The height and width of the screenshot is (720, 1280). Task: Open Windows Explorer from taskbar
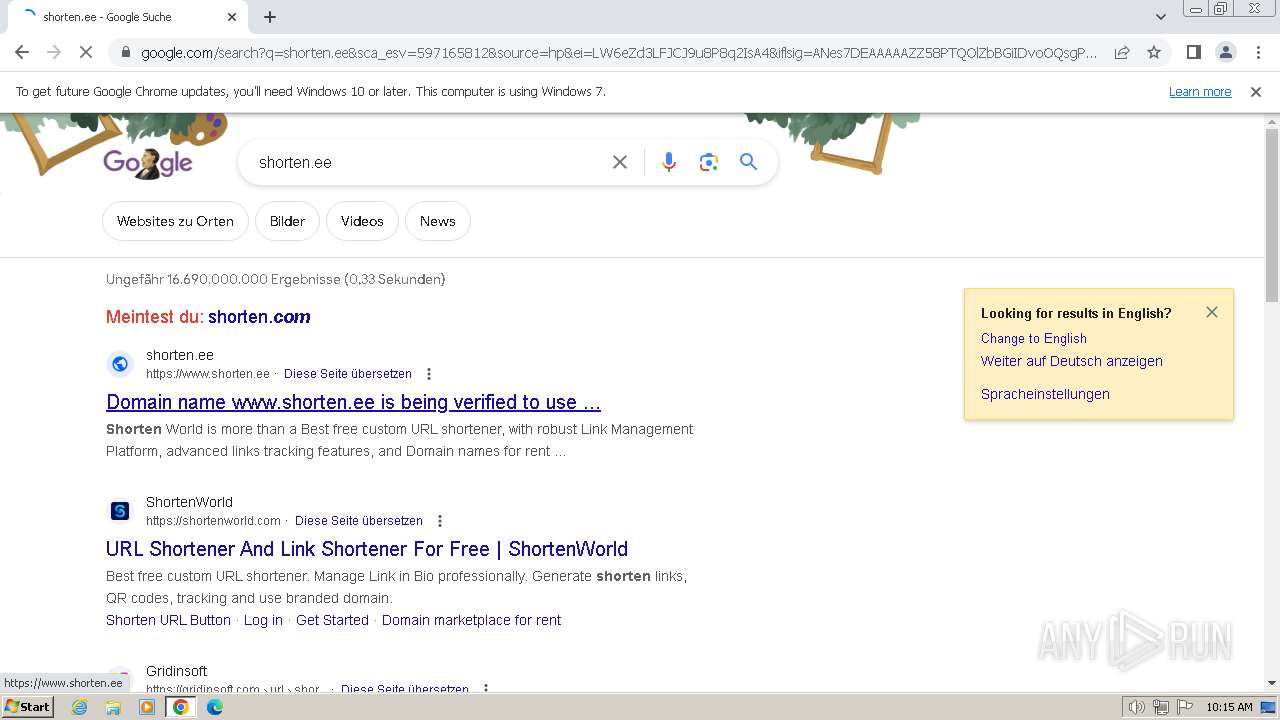coord(113,707)
